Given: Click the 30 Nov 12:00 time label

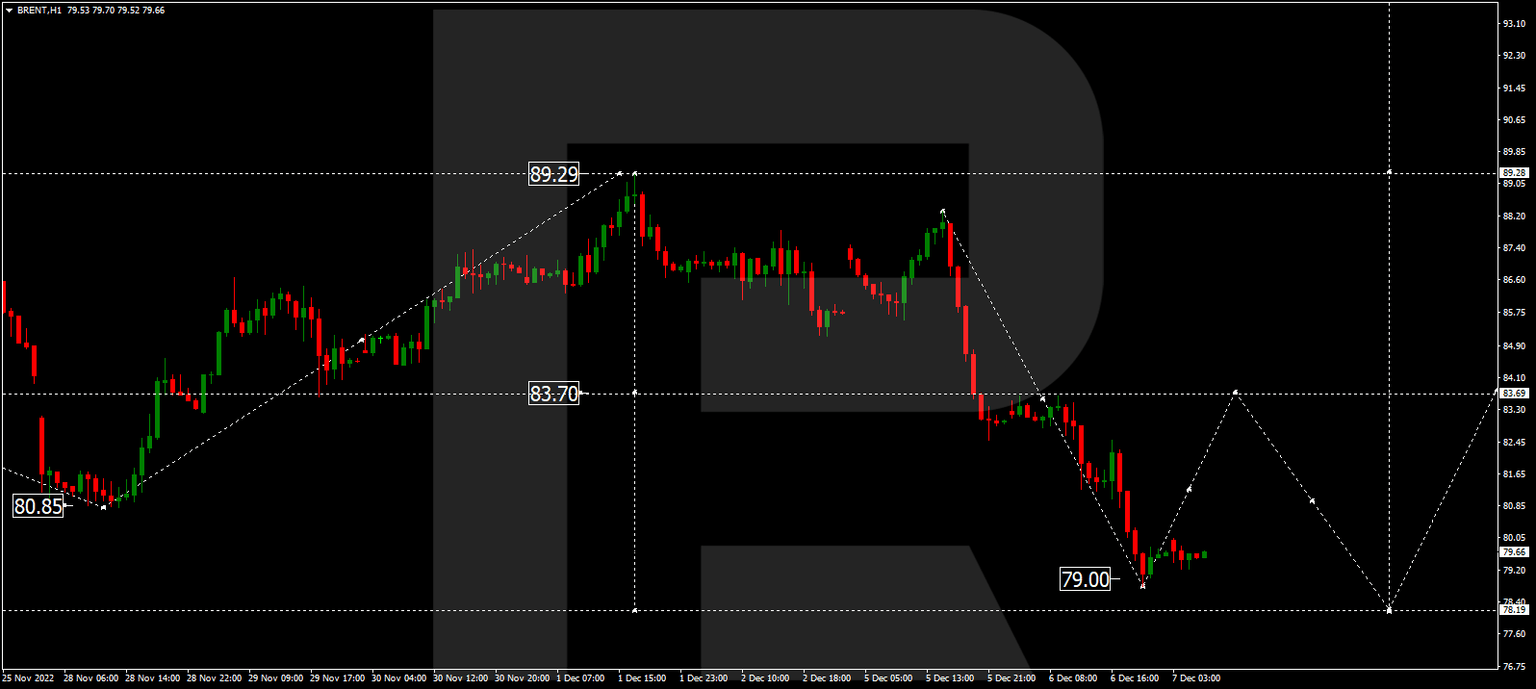Looking at the screenshot, I should 461,677.
